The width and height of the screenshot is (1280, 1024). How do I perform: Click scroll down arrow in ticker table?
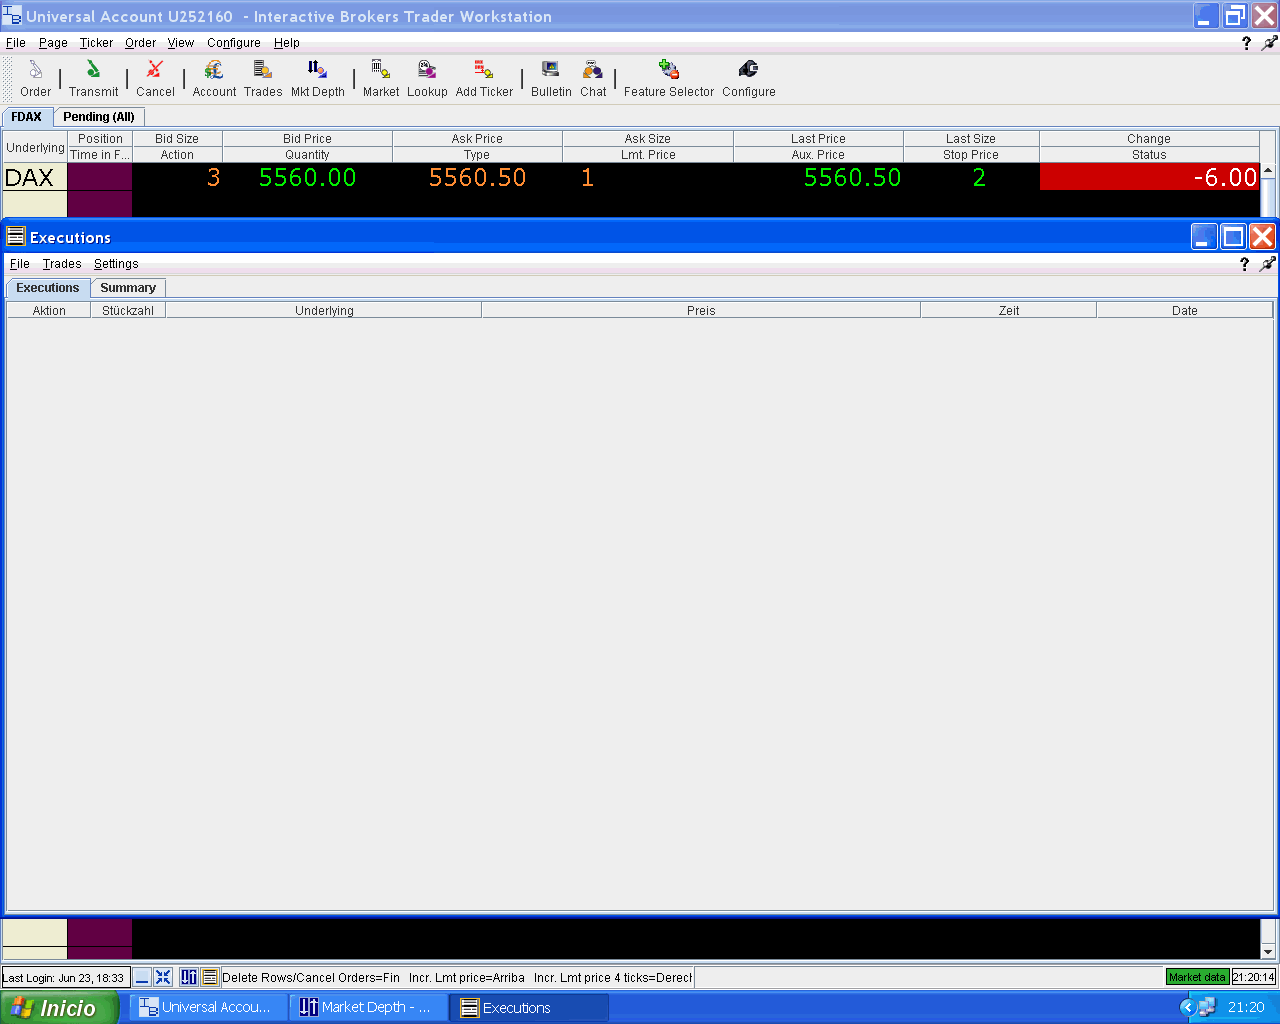1268,952
